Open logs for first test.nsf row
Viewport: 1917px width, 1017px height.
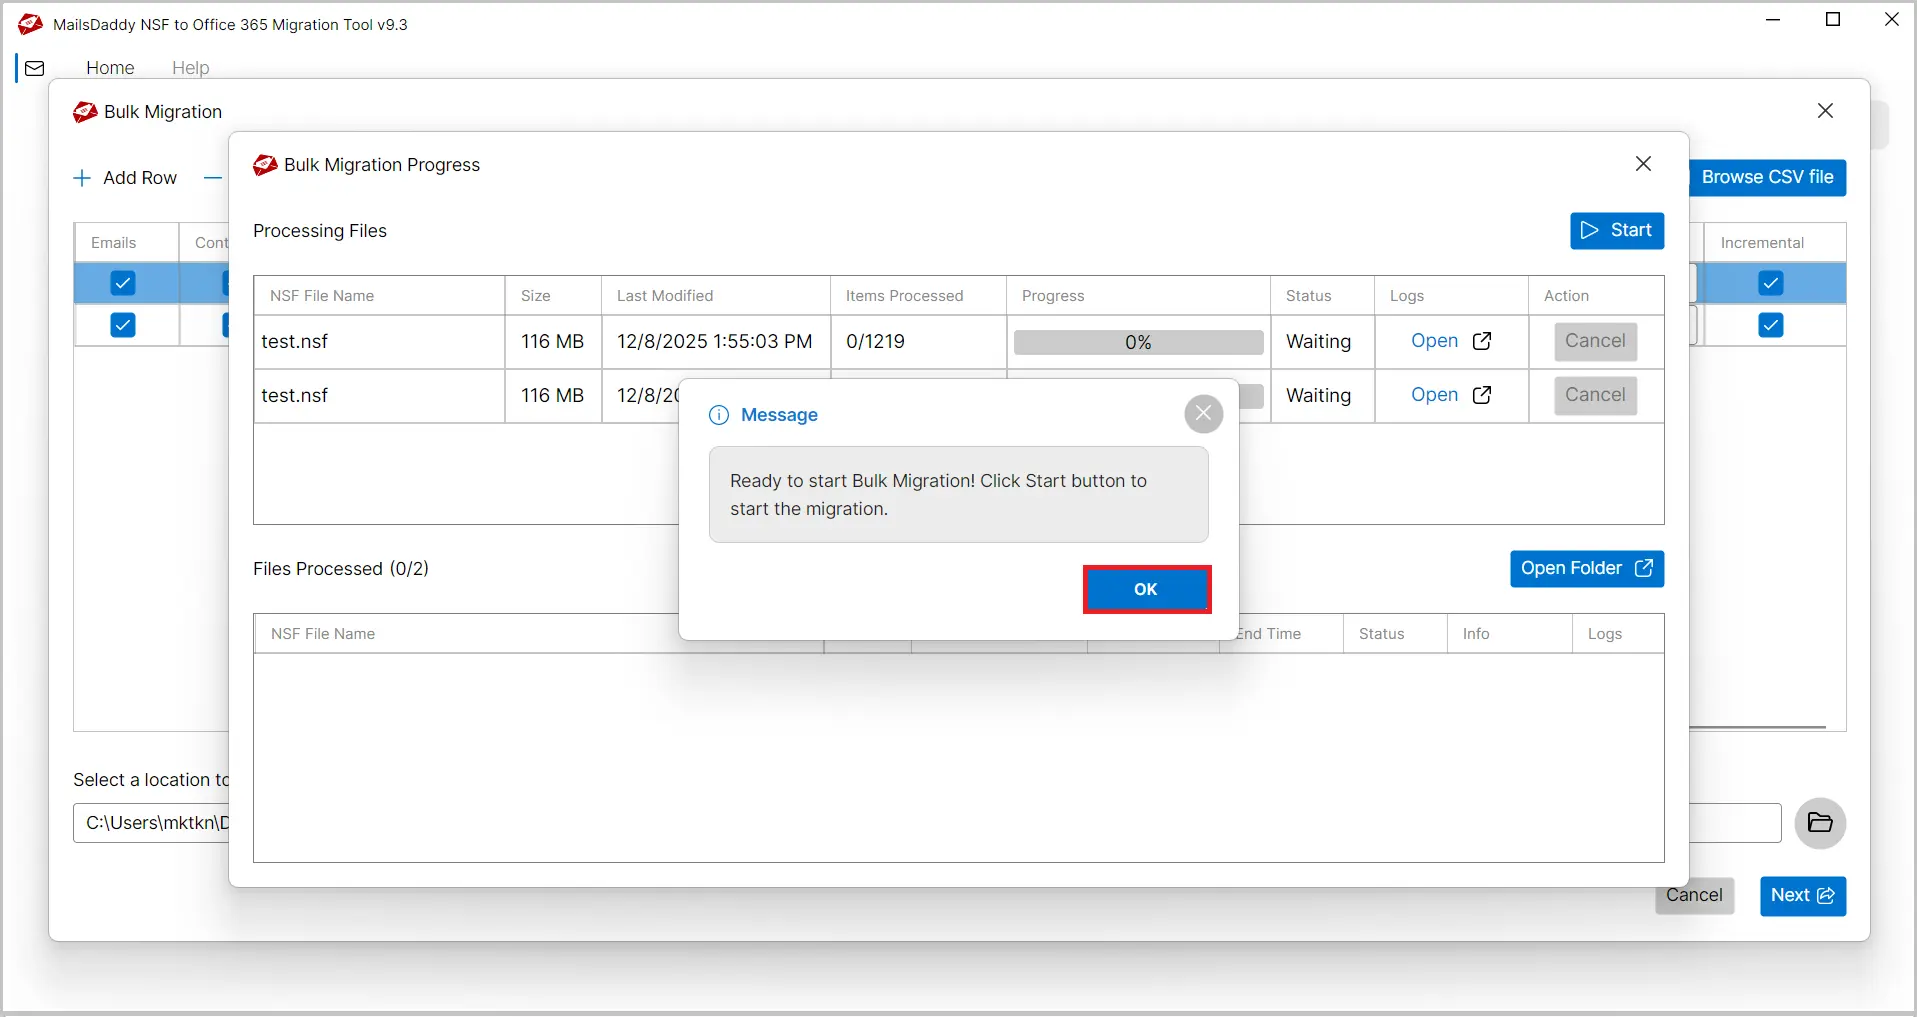pyautogui.click(x=1450, y=341)
